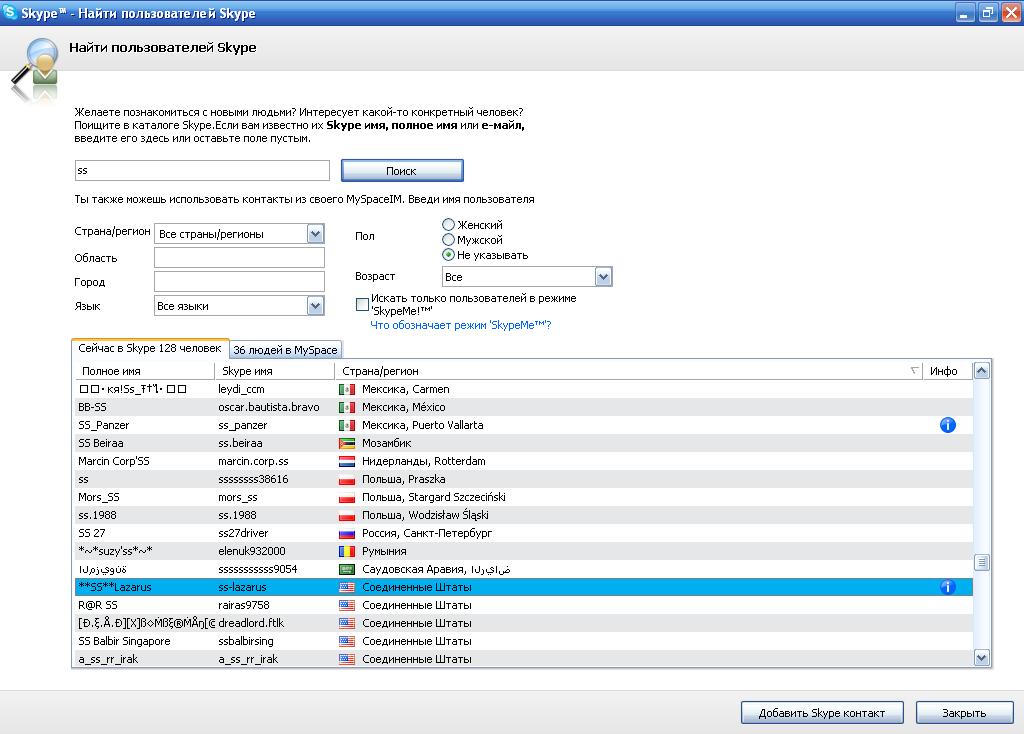Click the Mexico flag beside Puerto Vallarta

tap(347, 425)
